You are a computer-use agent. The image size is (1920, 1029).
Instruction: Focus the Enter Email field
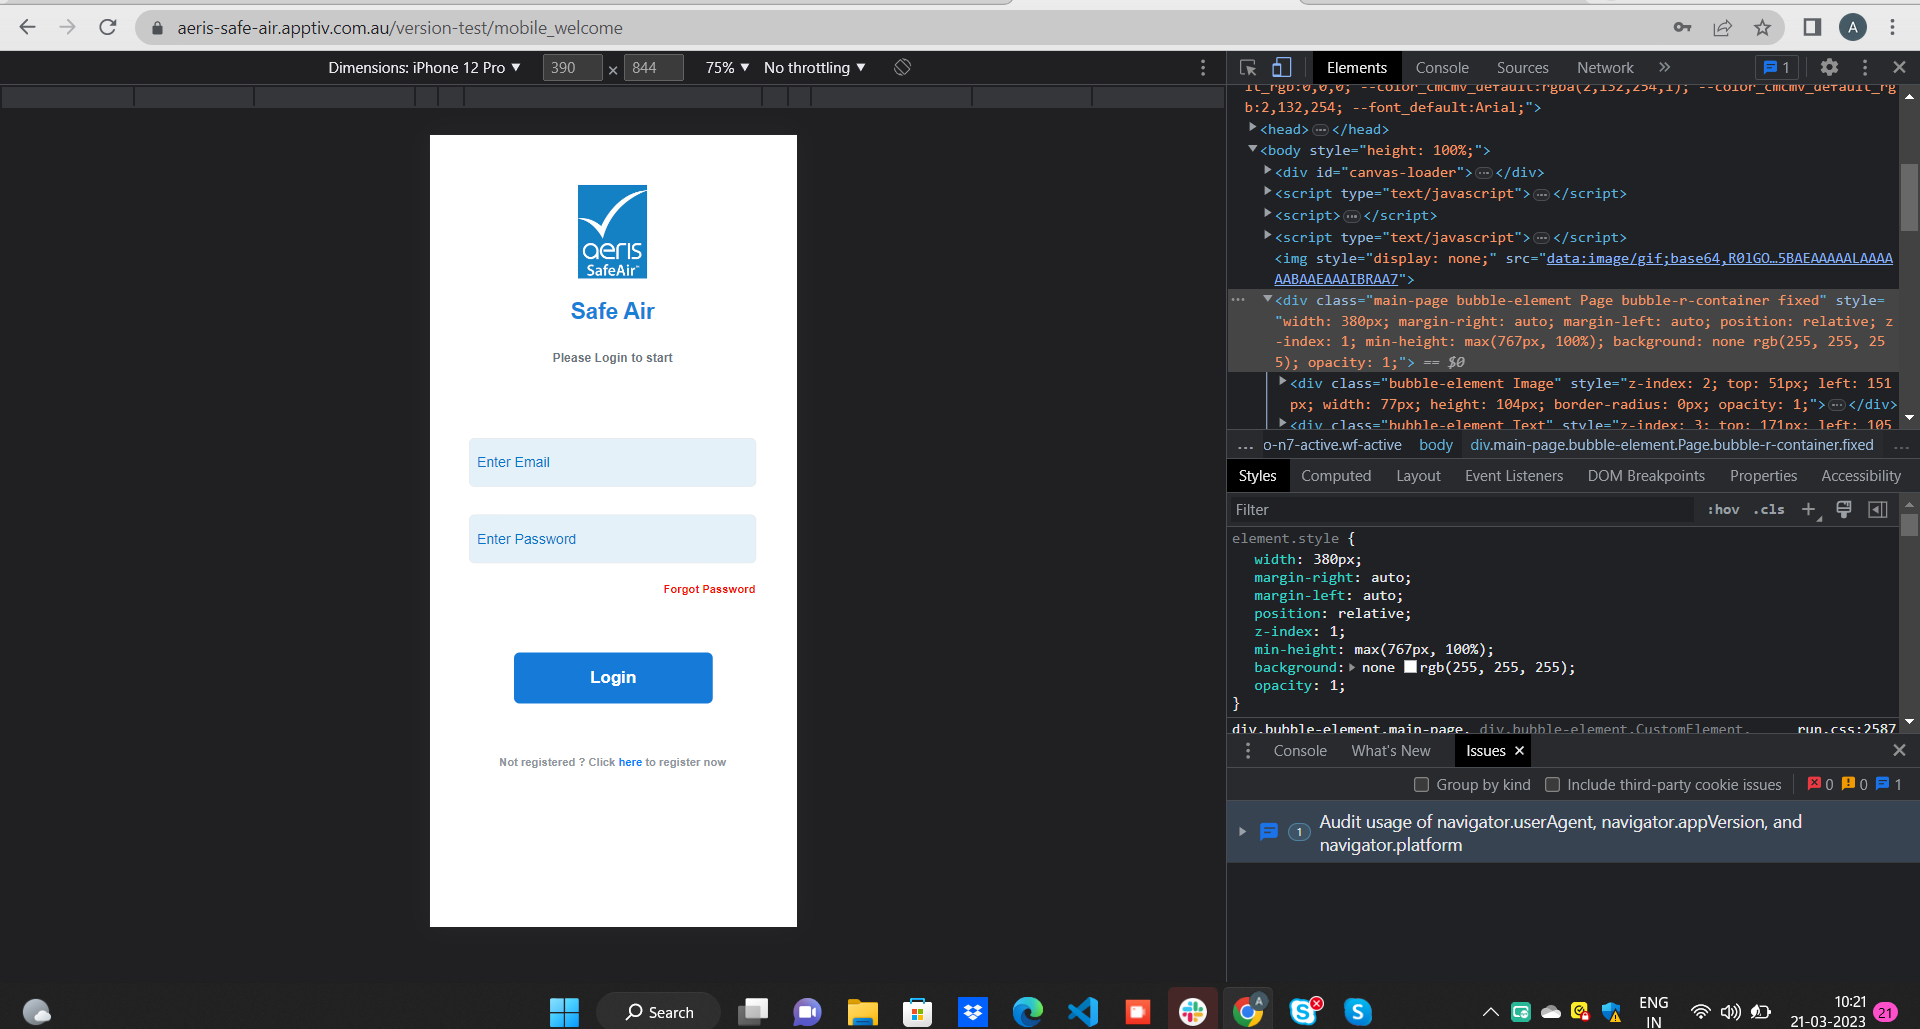[x=612, y=462]
